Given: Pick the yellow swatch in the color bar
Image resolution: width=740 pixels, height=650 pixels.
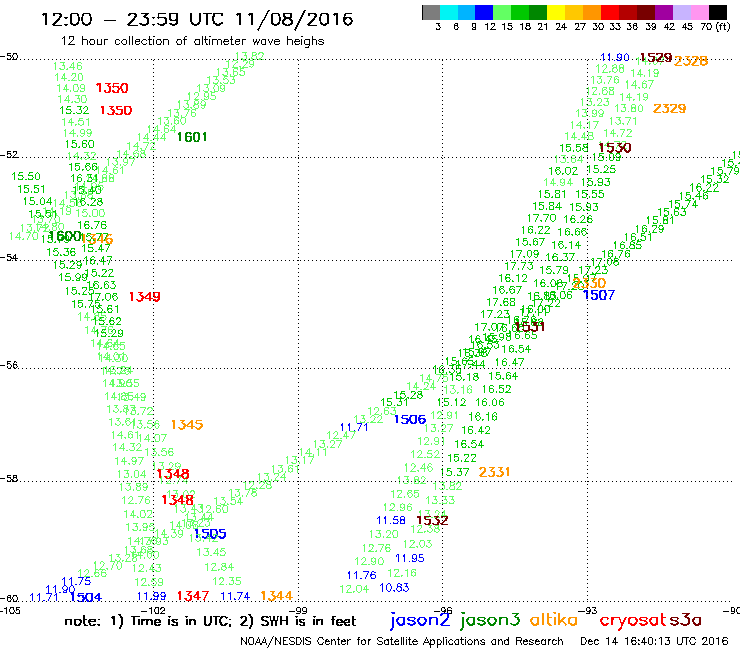Looking at the screenshot, I should click(556, 12).
